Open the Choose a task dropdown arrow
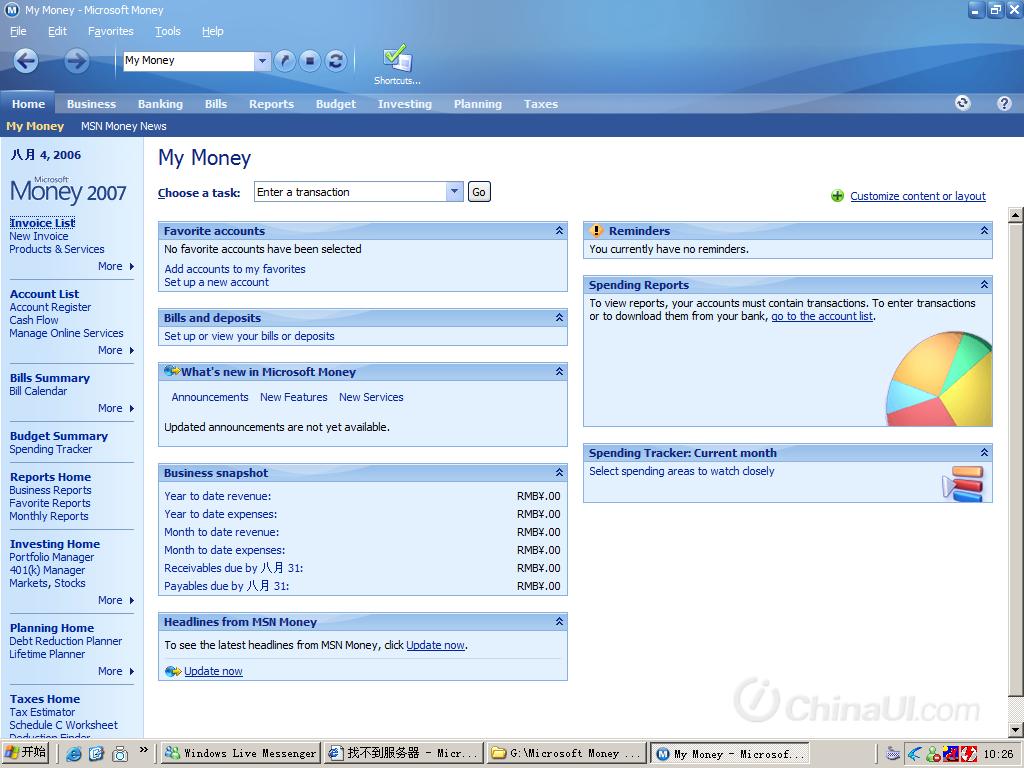Image resolution: width=1024 pixels, height=768 pixels. point(454,192)
